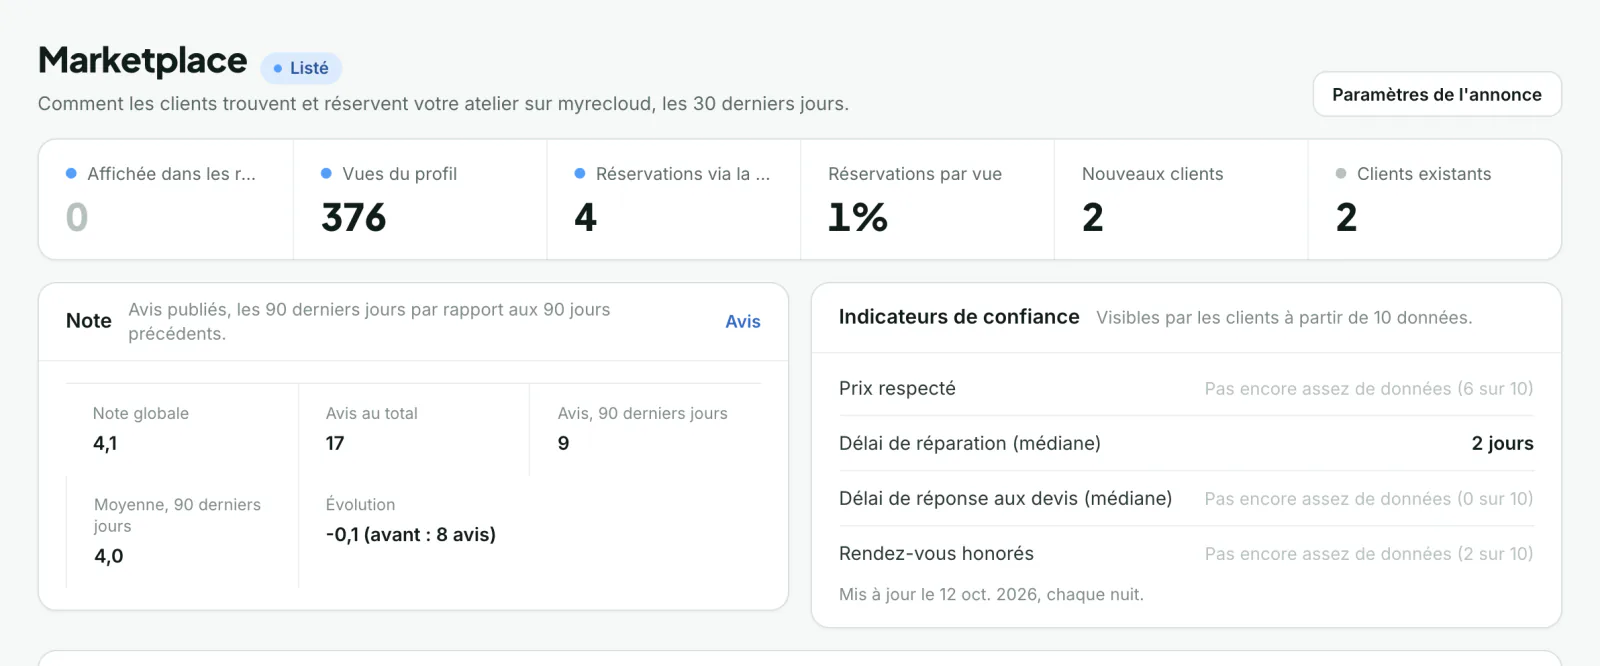
Task: Click the Note globale value 4,1
Action: click(x=105, y=443)
